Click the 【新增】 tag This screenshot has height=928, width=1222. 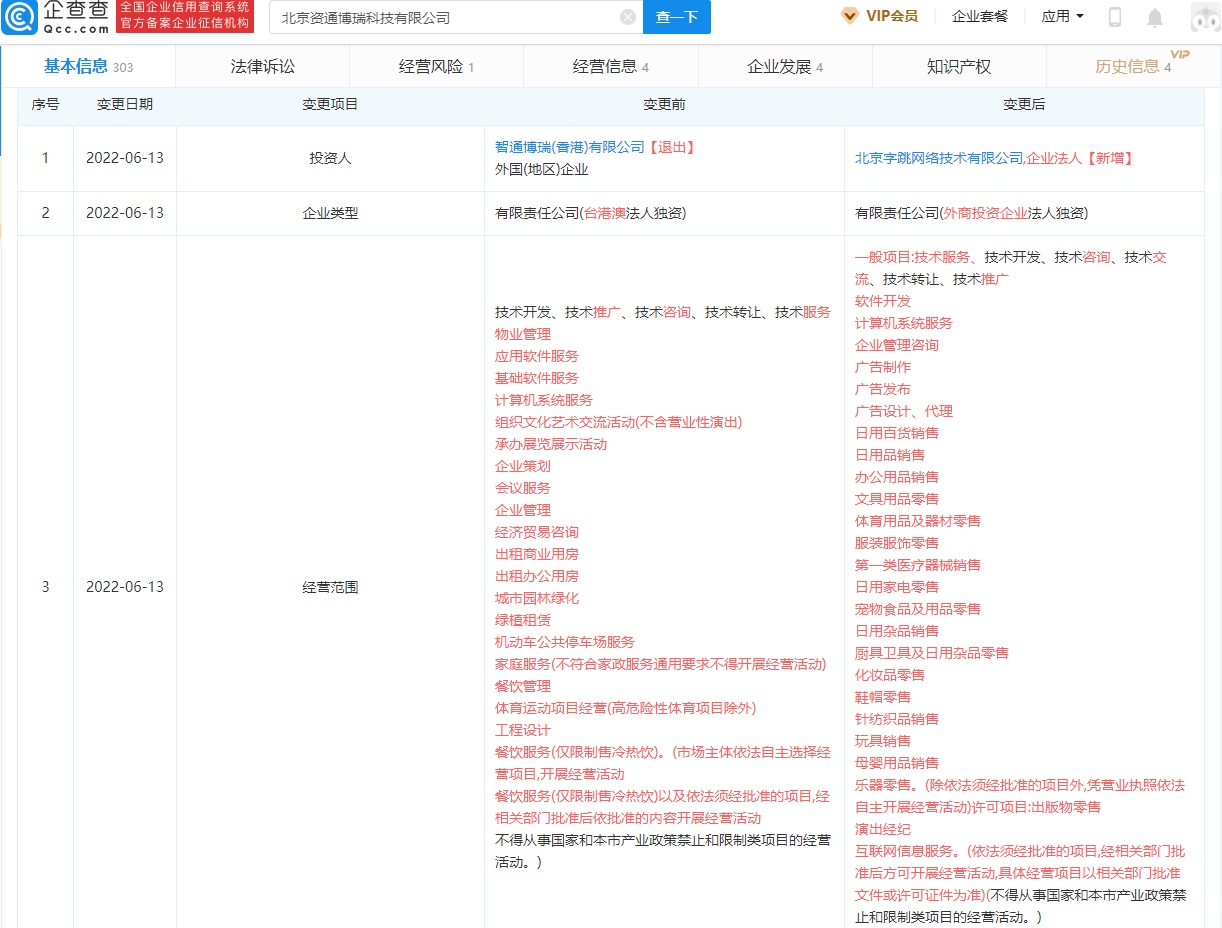click(1109, 158)
